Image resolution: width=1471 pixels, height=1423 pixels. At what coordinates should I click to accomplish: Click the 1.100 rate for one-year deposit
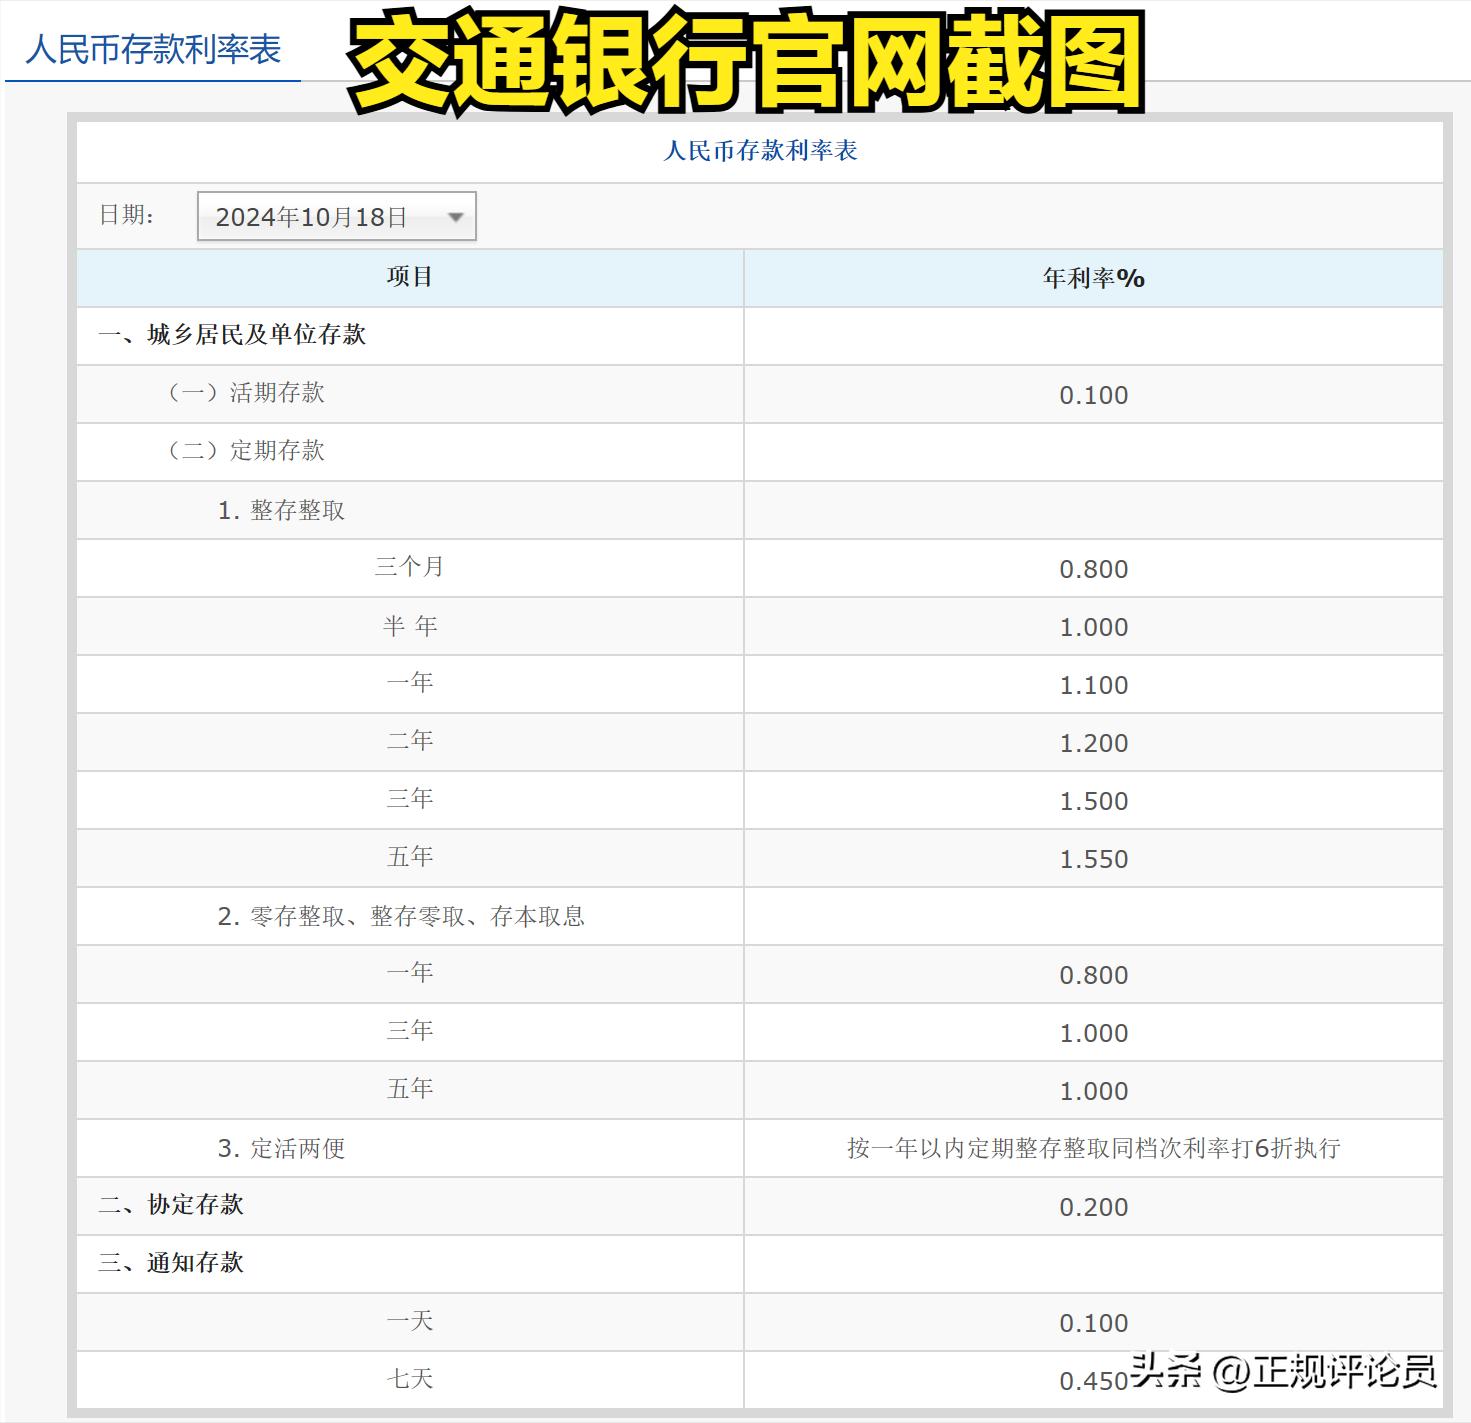click(x=1093, y=685)
